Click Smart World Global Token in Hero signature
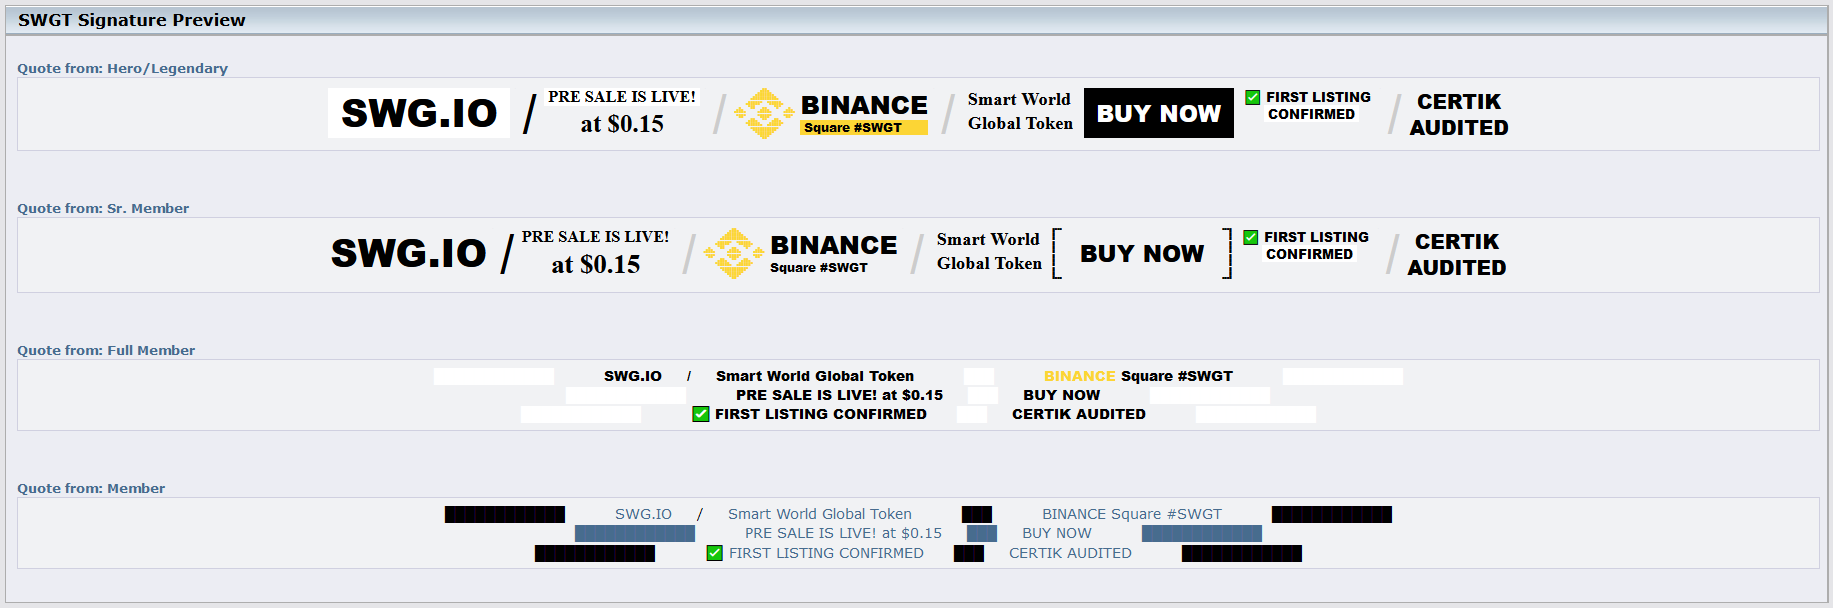Image resolution: width=1833 pixels, height=608 pixels. point(1020,111)
